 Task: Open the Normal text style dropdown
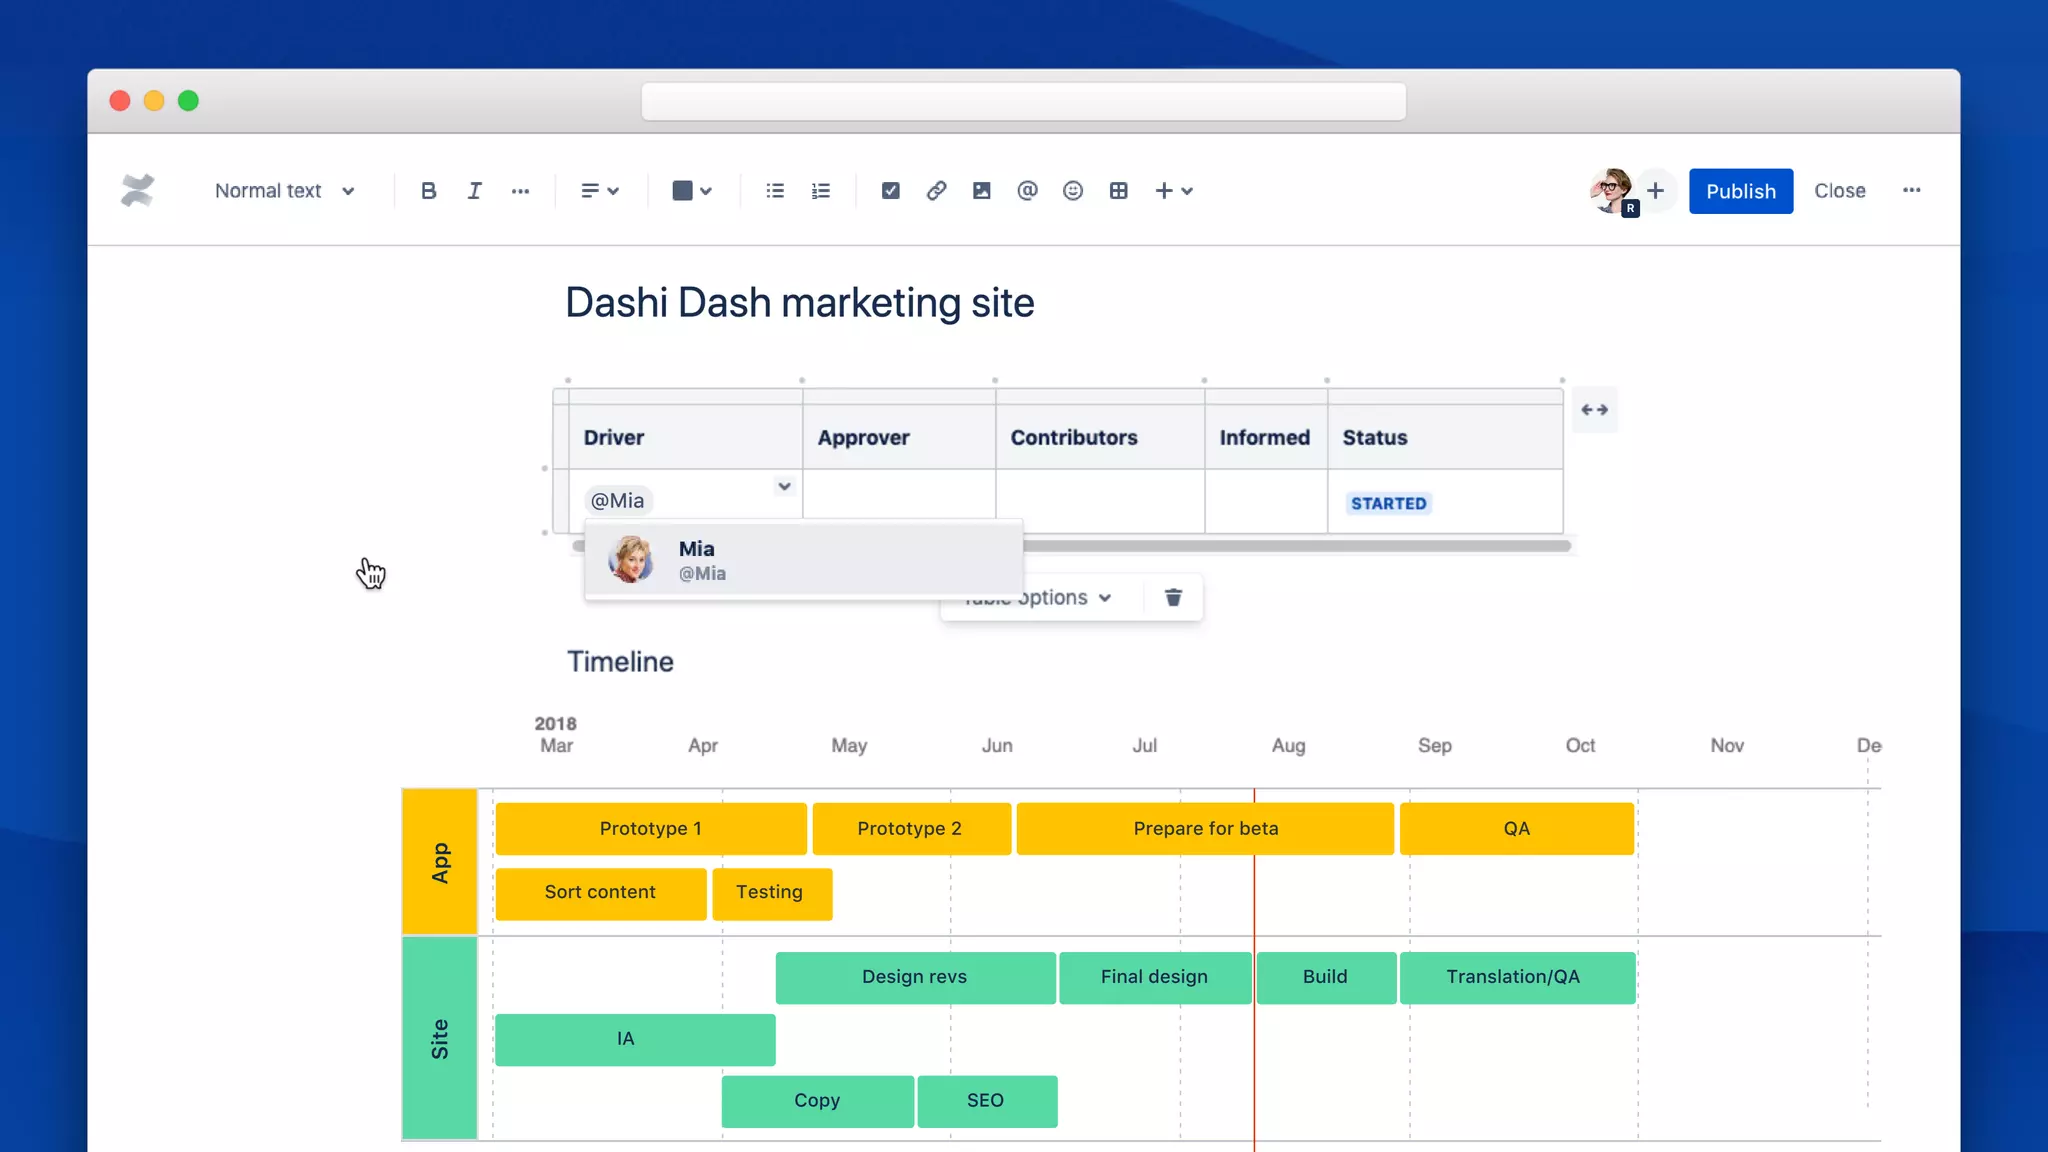pyautogui.click(x=284, y=191)
